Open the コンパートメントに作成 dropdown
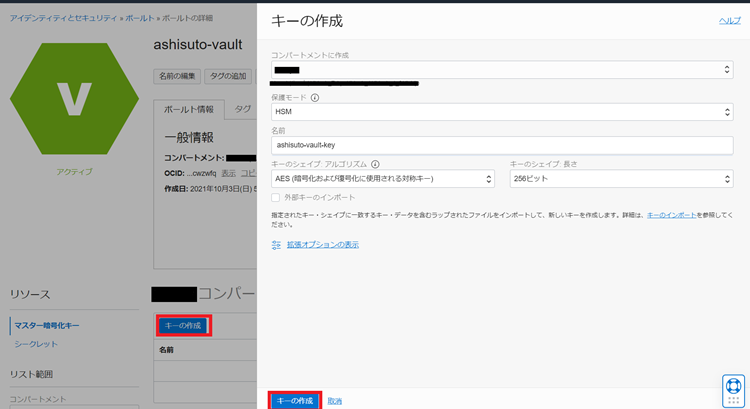 point(501,70)
